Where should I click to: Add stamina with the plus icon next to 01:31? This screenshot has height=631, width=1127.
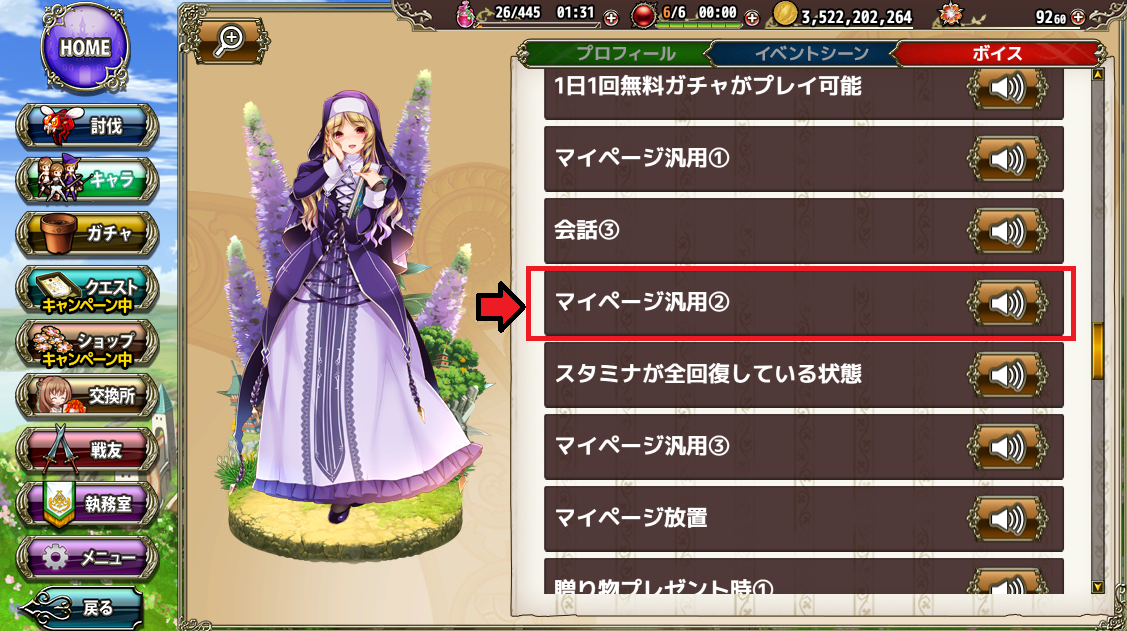coord(610,18)
